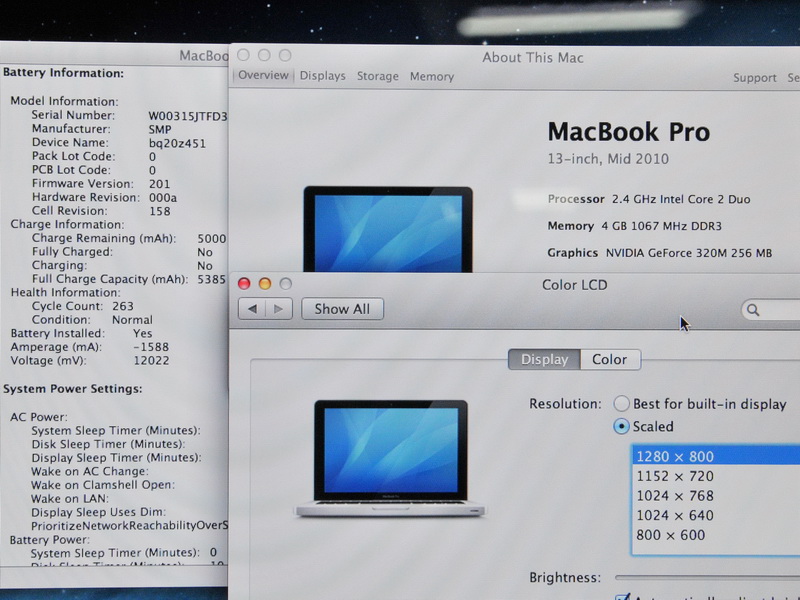Open the Overview tab in About This Mac

(263, 76)
